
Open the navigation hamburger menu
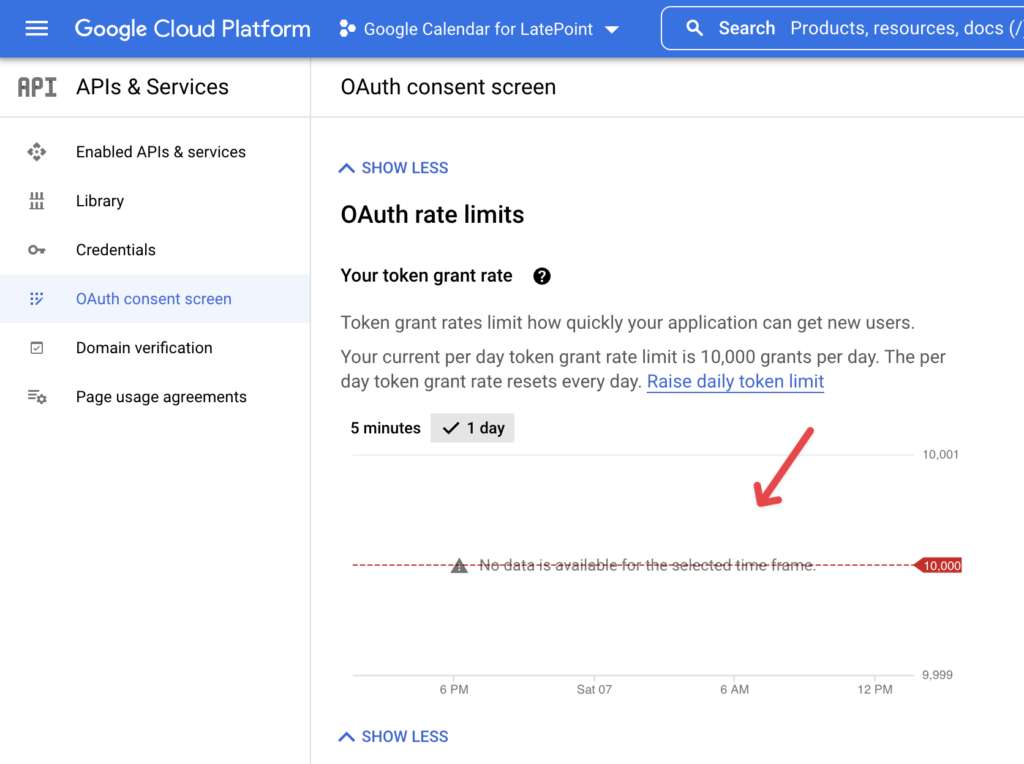[36, 28]
